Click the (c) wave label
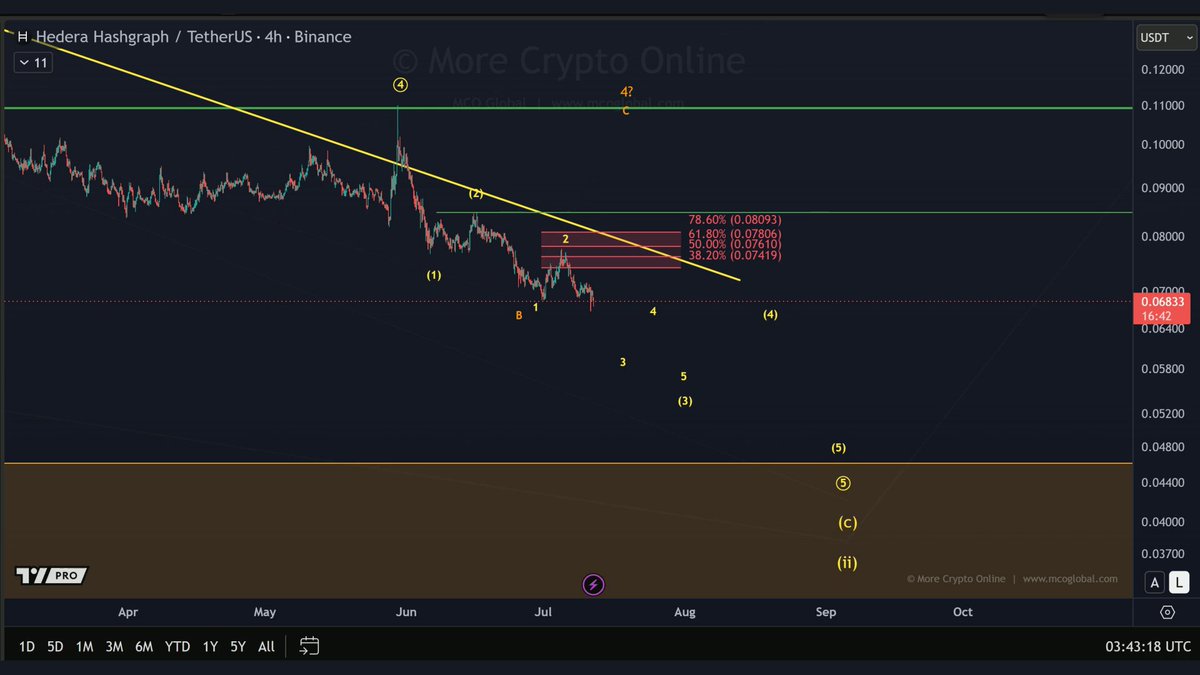 point(847,522)
